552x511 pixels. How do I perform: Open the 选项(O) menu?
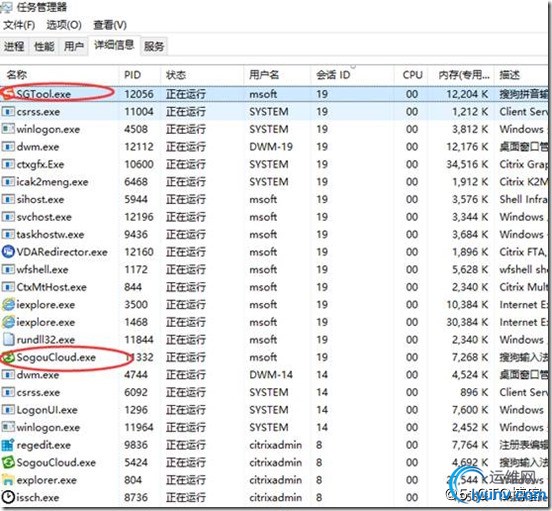click(64, 25)
